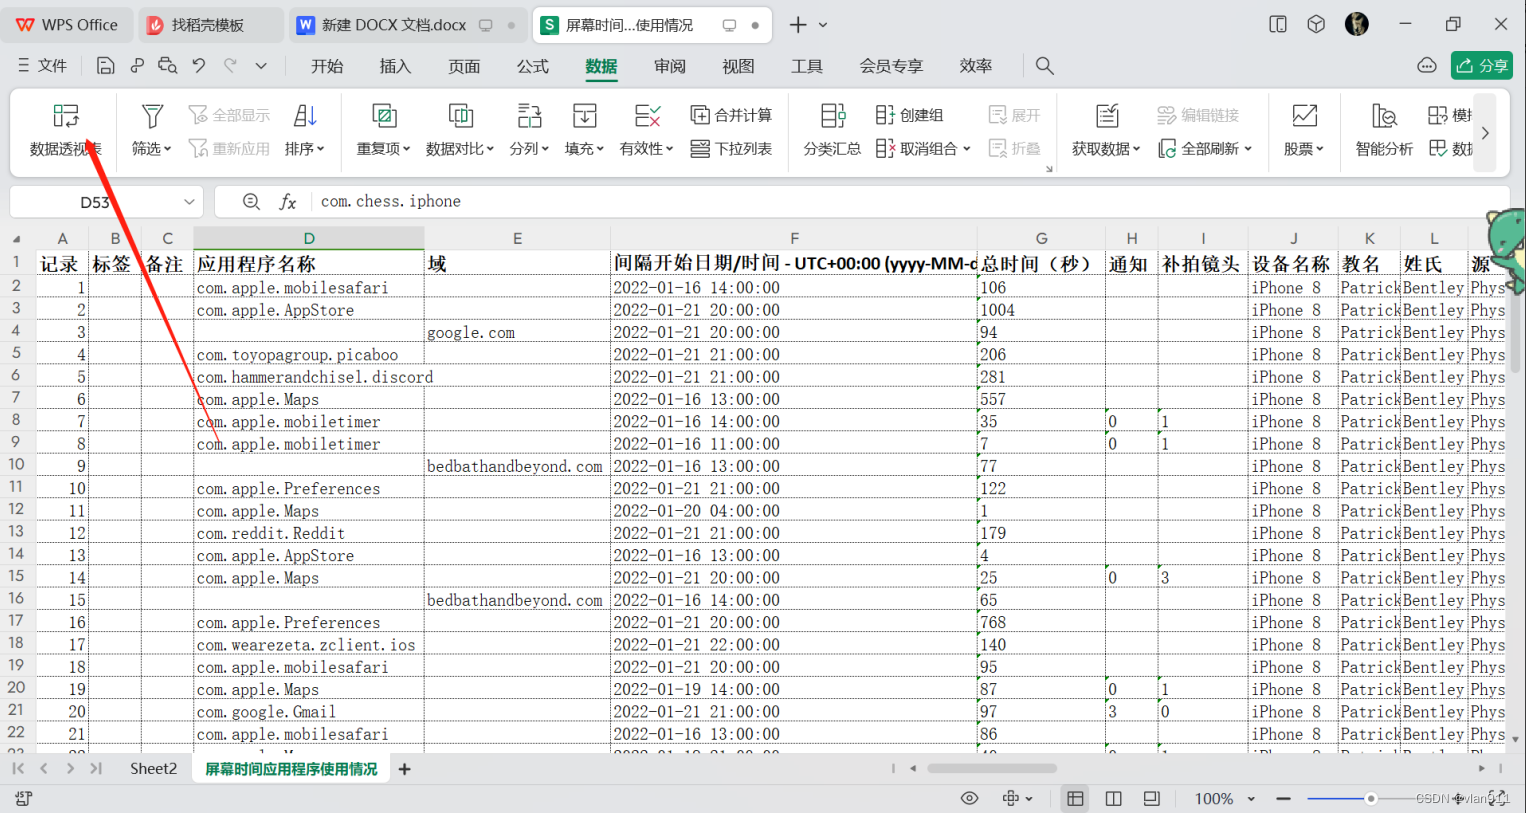The height and width of the screenshot is (813, 1526).
Task: Click Ungroup (取消组合) button
Action: [922, 148]
